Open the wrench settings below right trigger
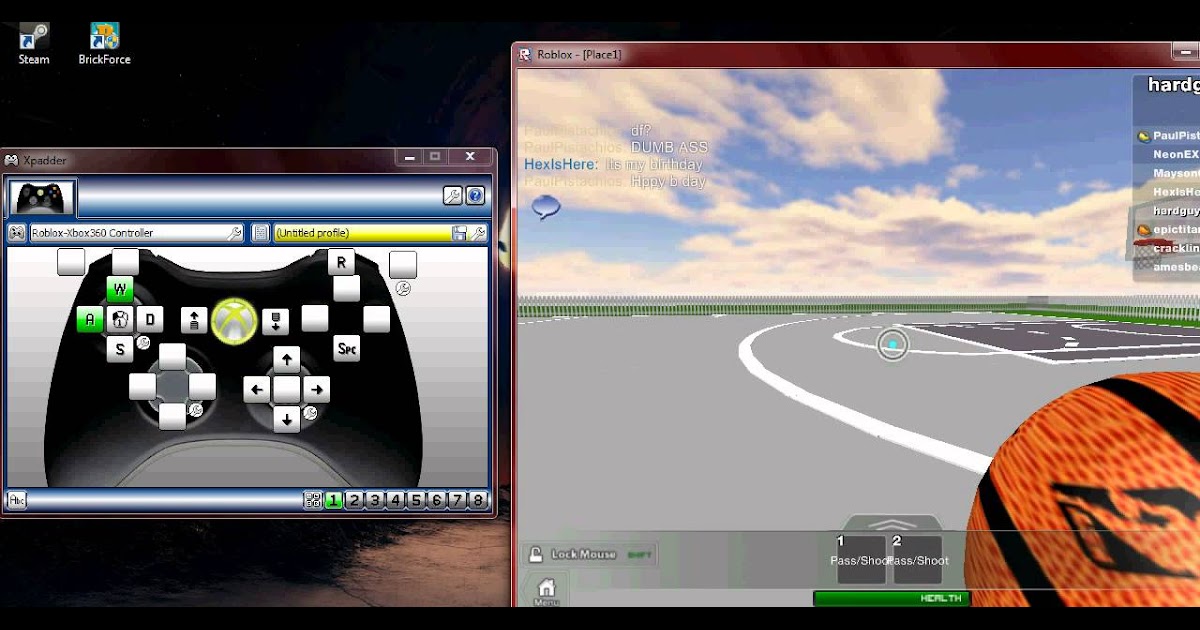 coord(403,289)
